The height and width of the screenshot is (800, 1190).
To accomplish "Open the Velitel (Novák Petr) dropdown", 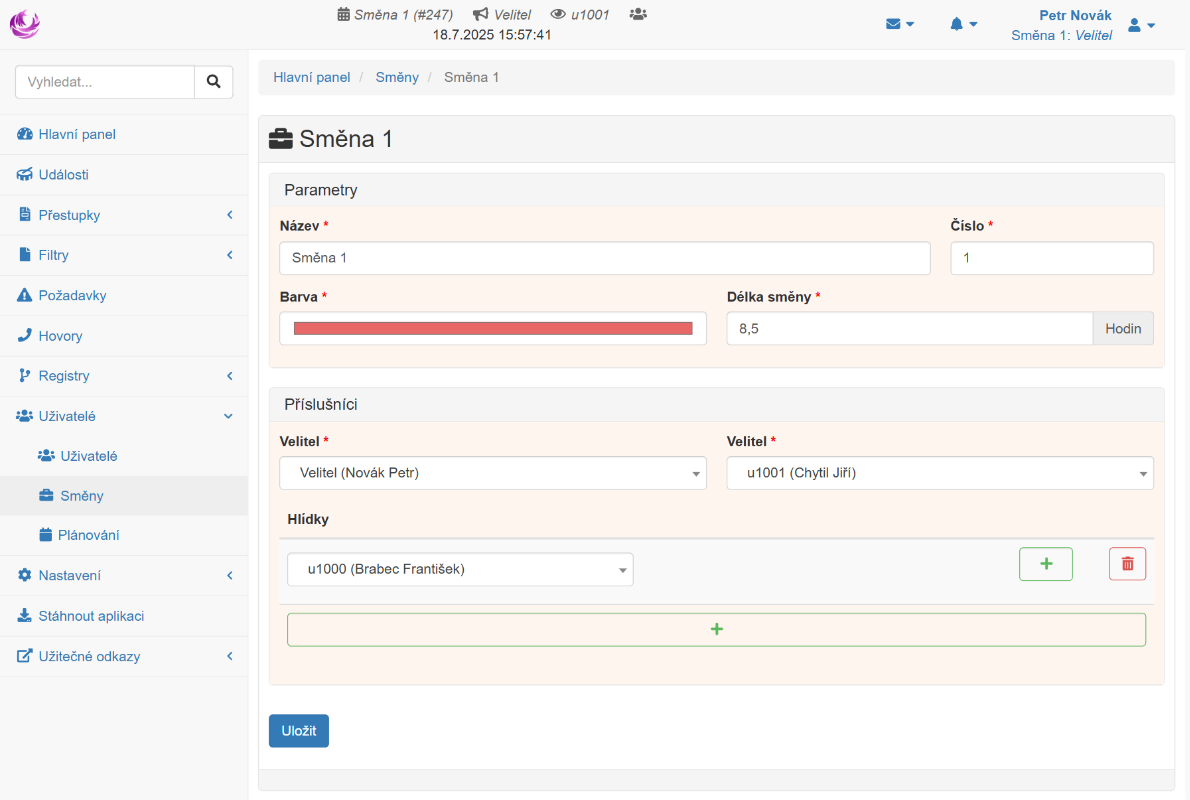I will click(492, 473).
